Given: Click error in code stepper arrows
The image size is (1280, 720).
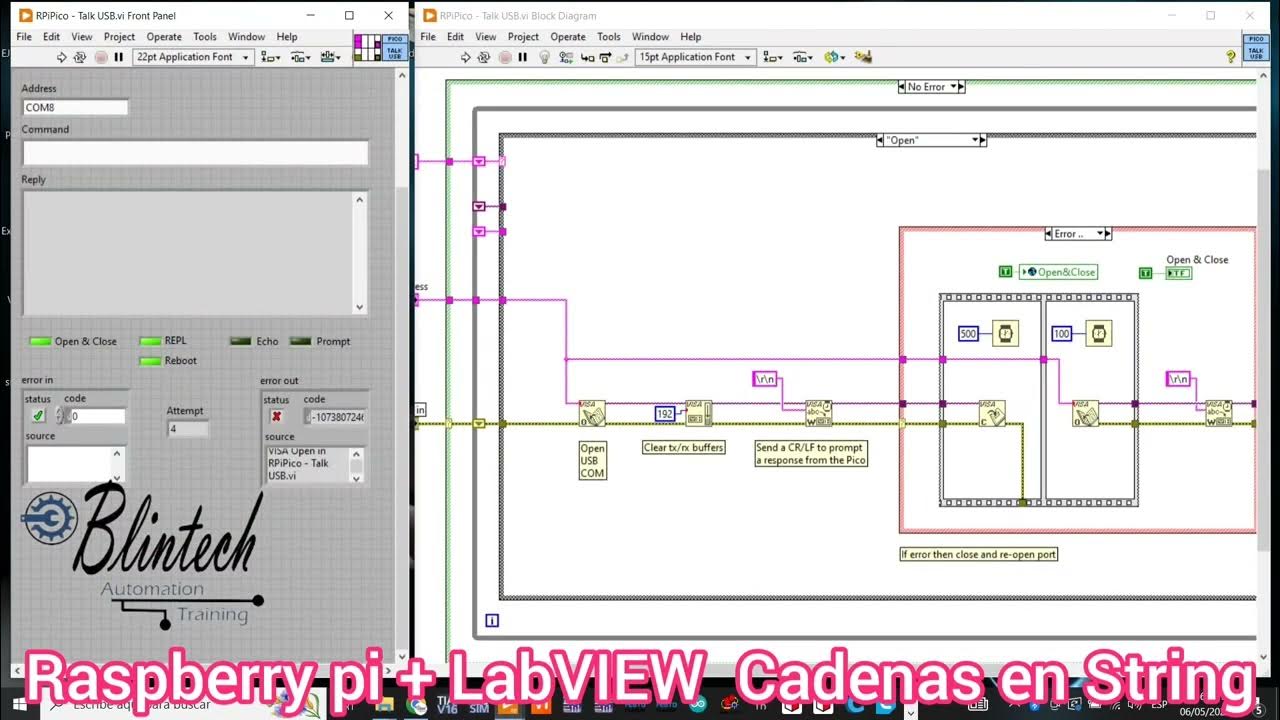Looking at the screenshot, I should click(x=61, y=416).
